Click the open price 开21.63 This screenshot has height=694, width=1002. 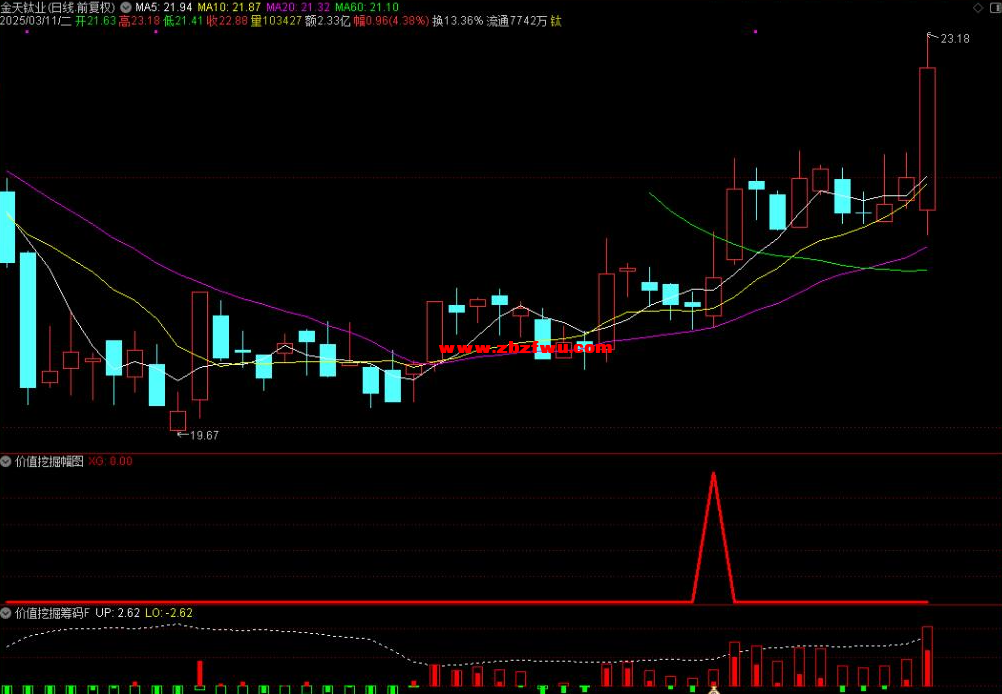[96, 21]
